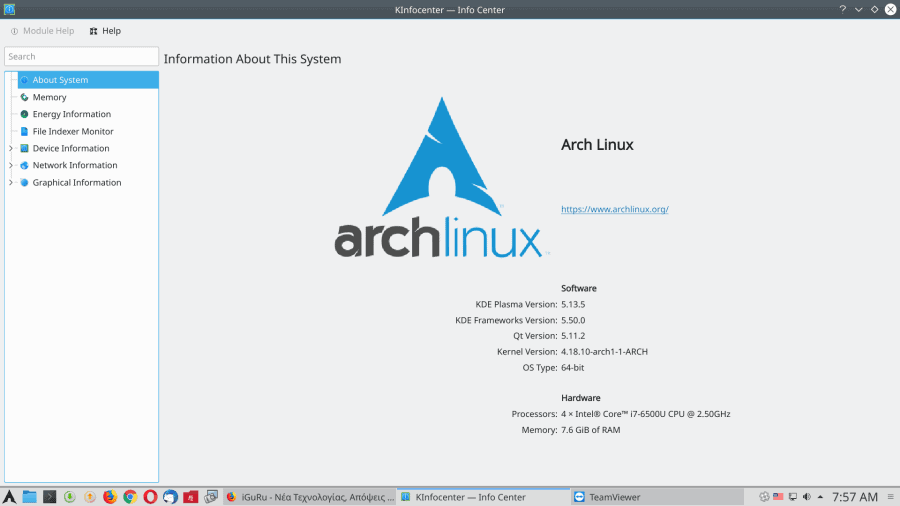Open the volume speaker tray icon
The image size is (900, 506).
coord(806,497)
